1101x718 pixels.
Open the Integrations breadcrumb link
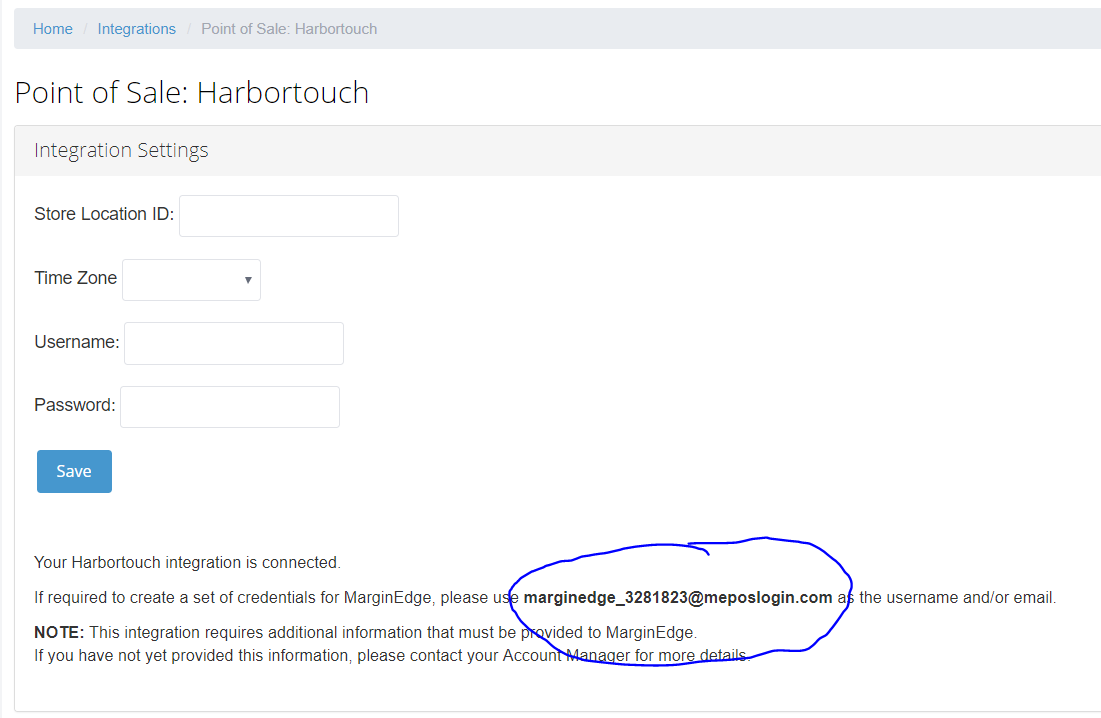click(x=136, y=29)
